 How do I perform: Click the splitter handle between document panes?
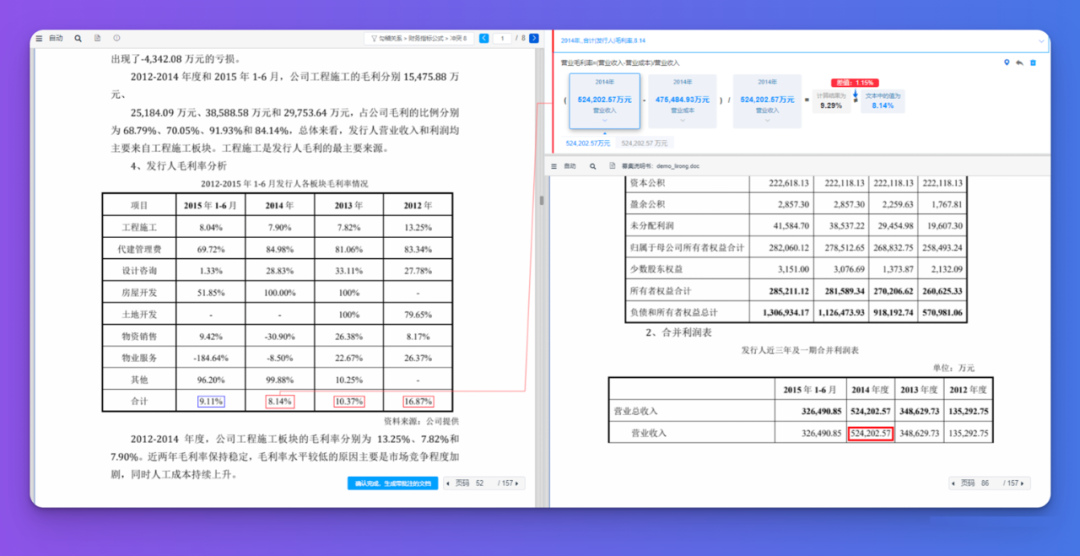tap(541, 200)
